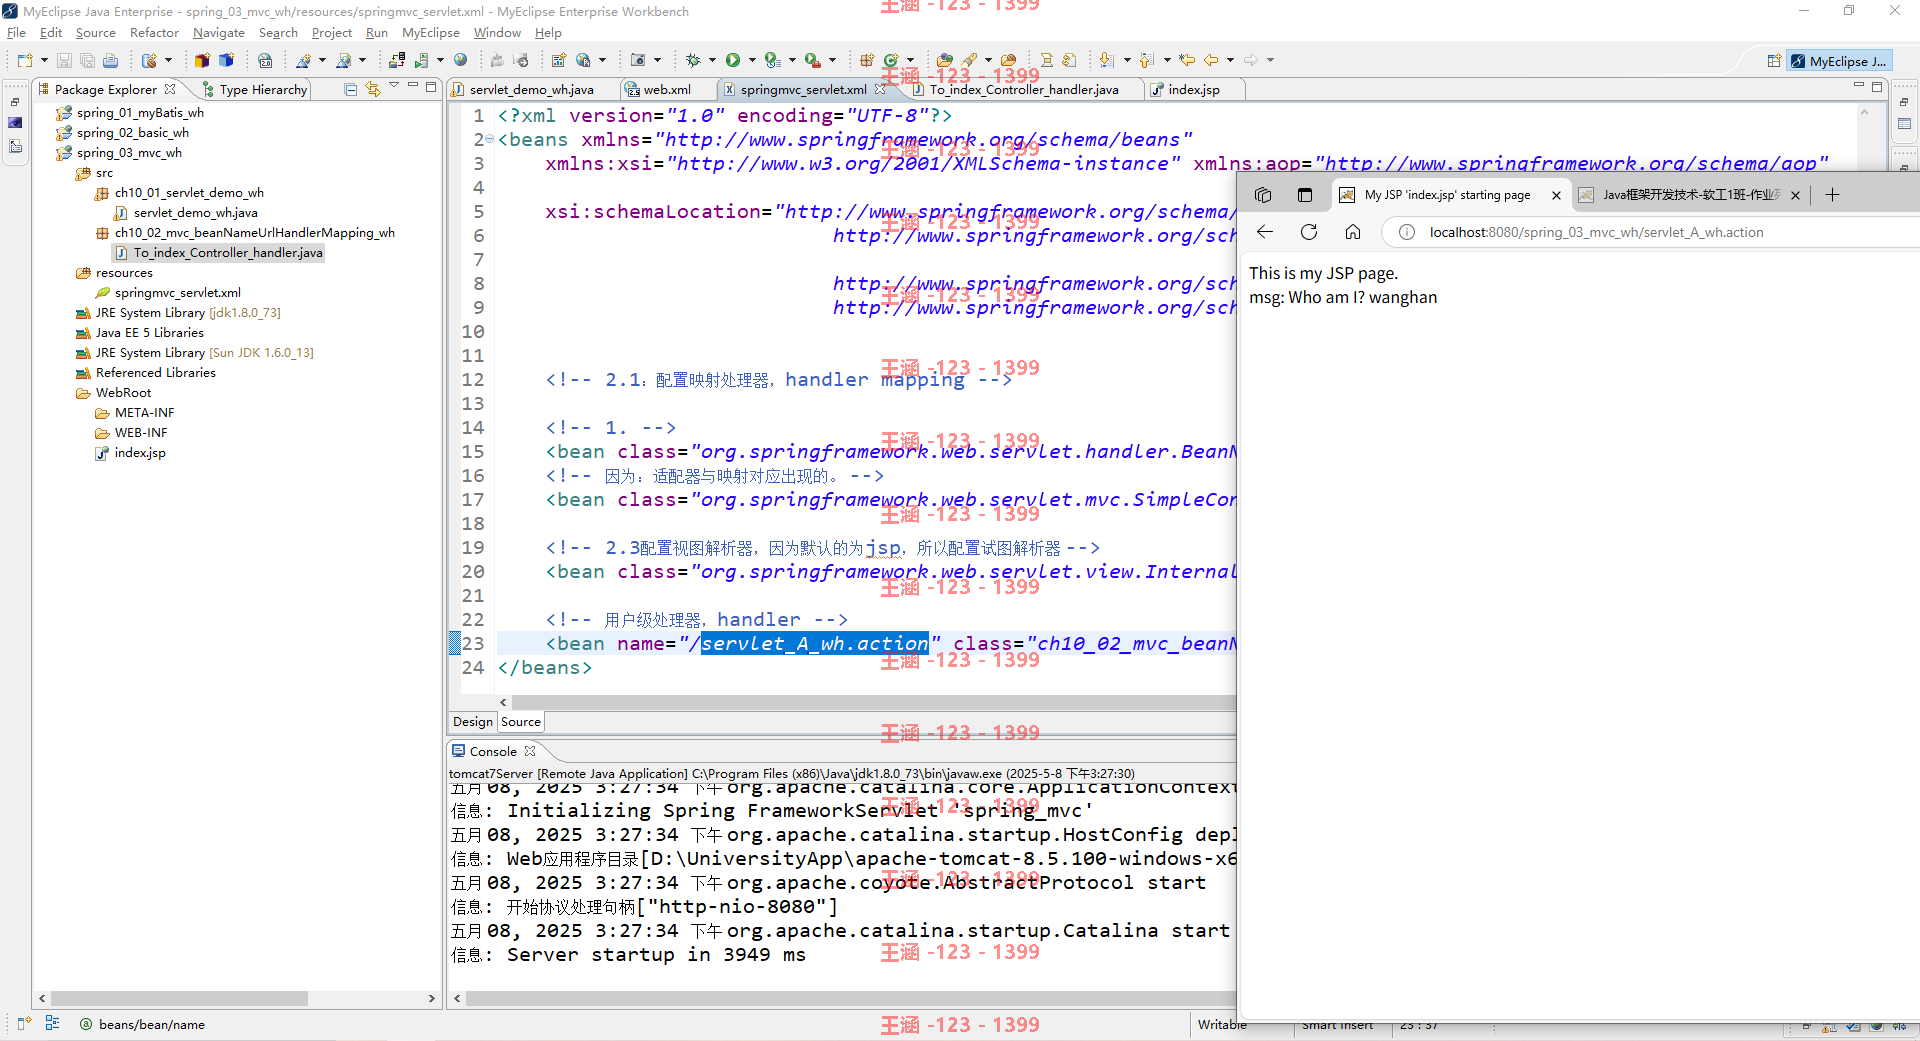Viewport: 1920px width, 1041px height.
Task: Select the Source tab of XML editor
Action: pyautogui.click(x=521, y=722)
